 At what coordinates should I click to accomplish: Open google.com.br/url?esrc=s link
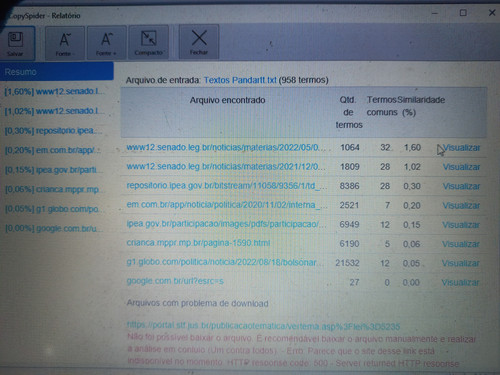coord(175,281)
